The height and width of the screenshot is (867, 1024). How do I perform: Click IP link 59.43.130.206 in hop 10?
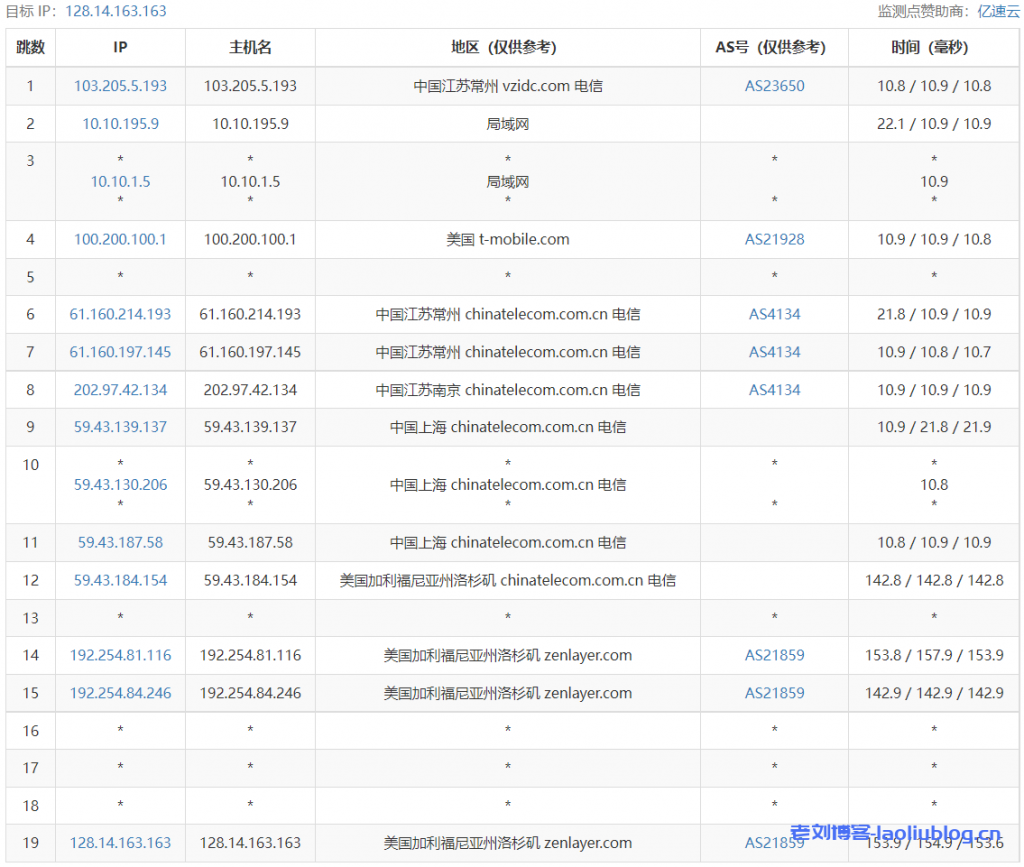pyautogui.click(x=120, y=485)
